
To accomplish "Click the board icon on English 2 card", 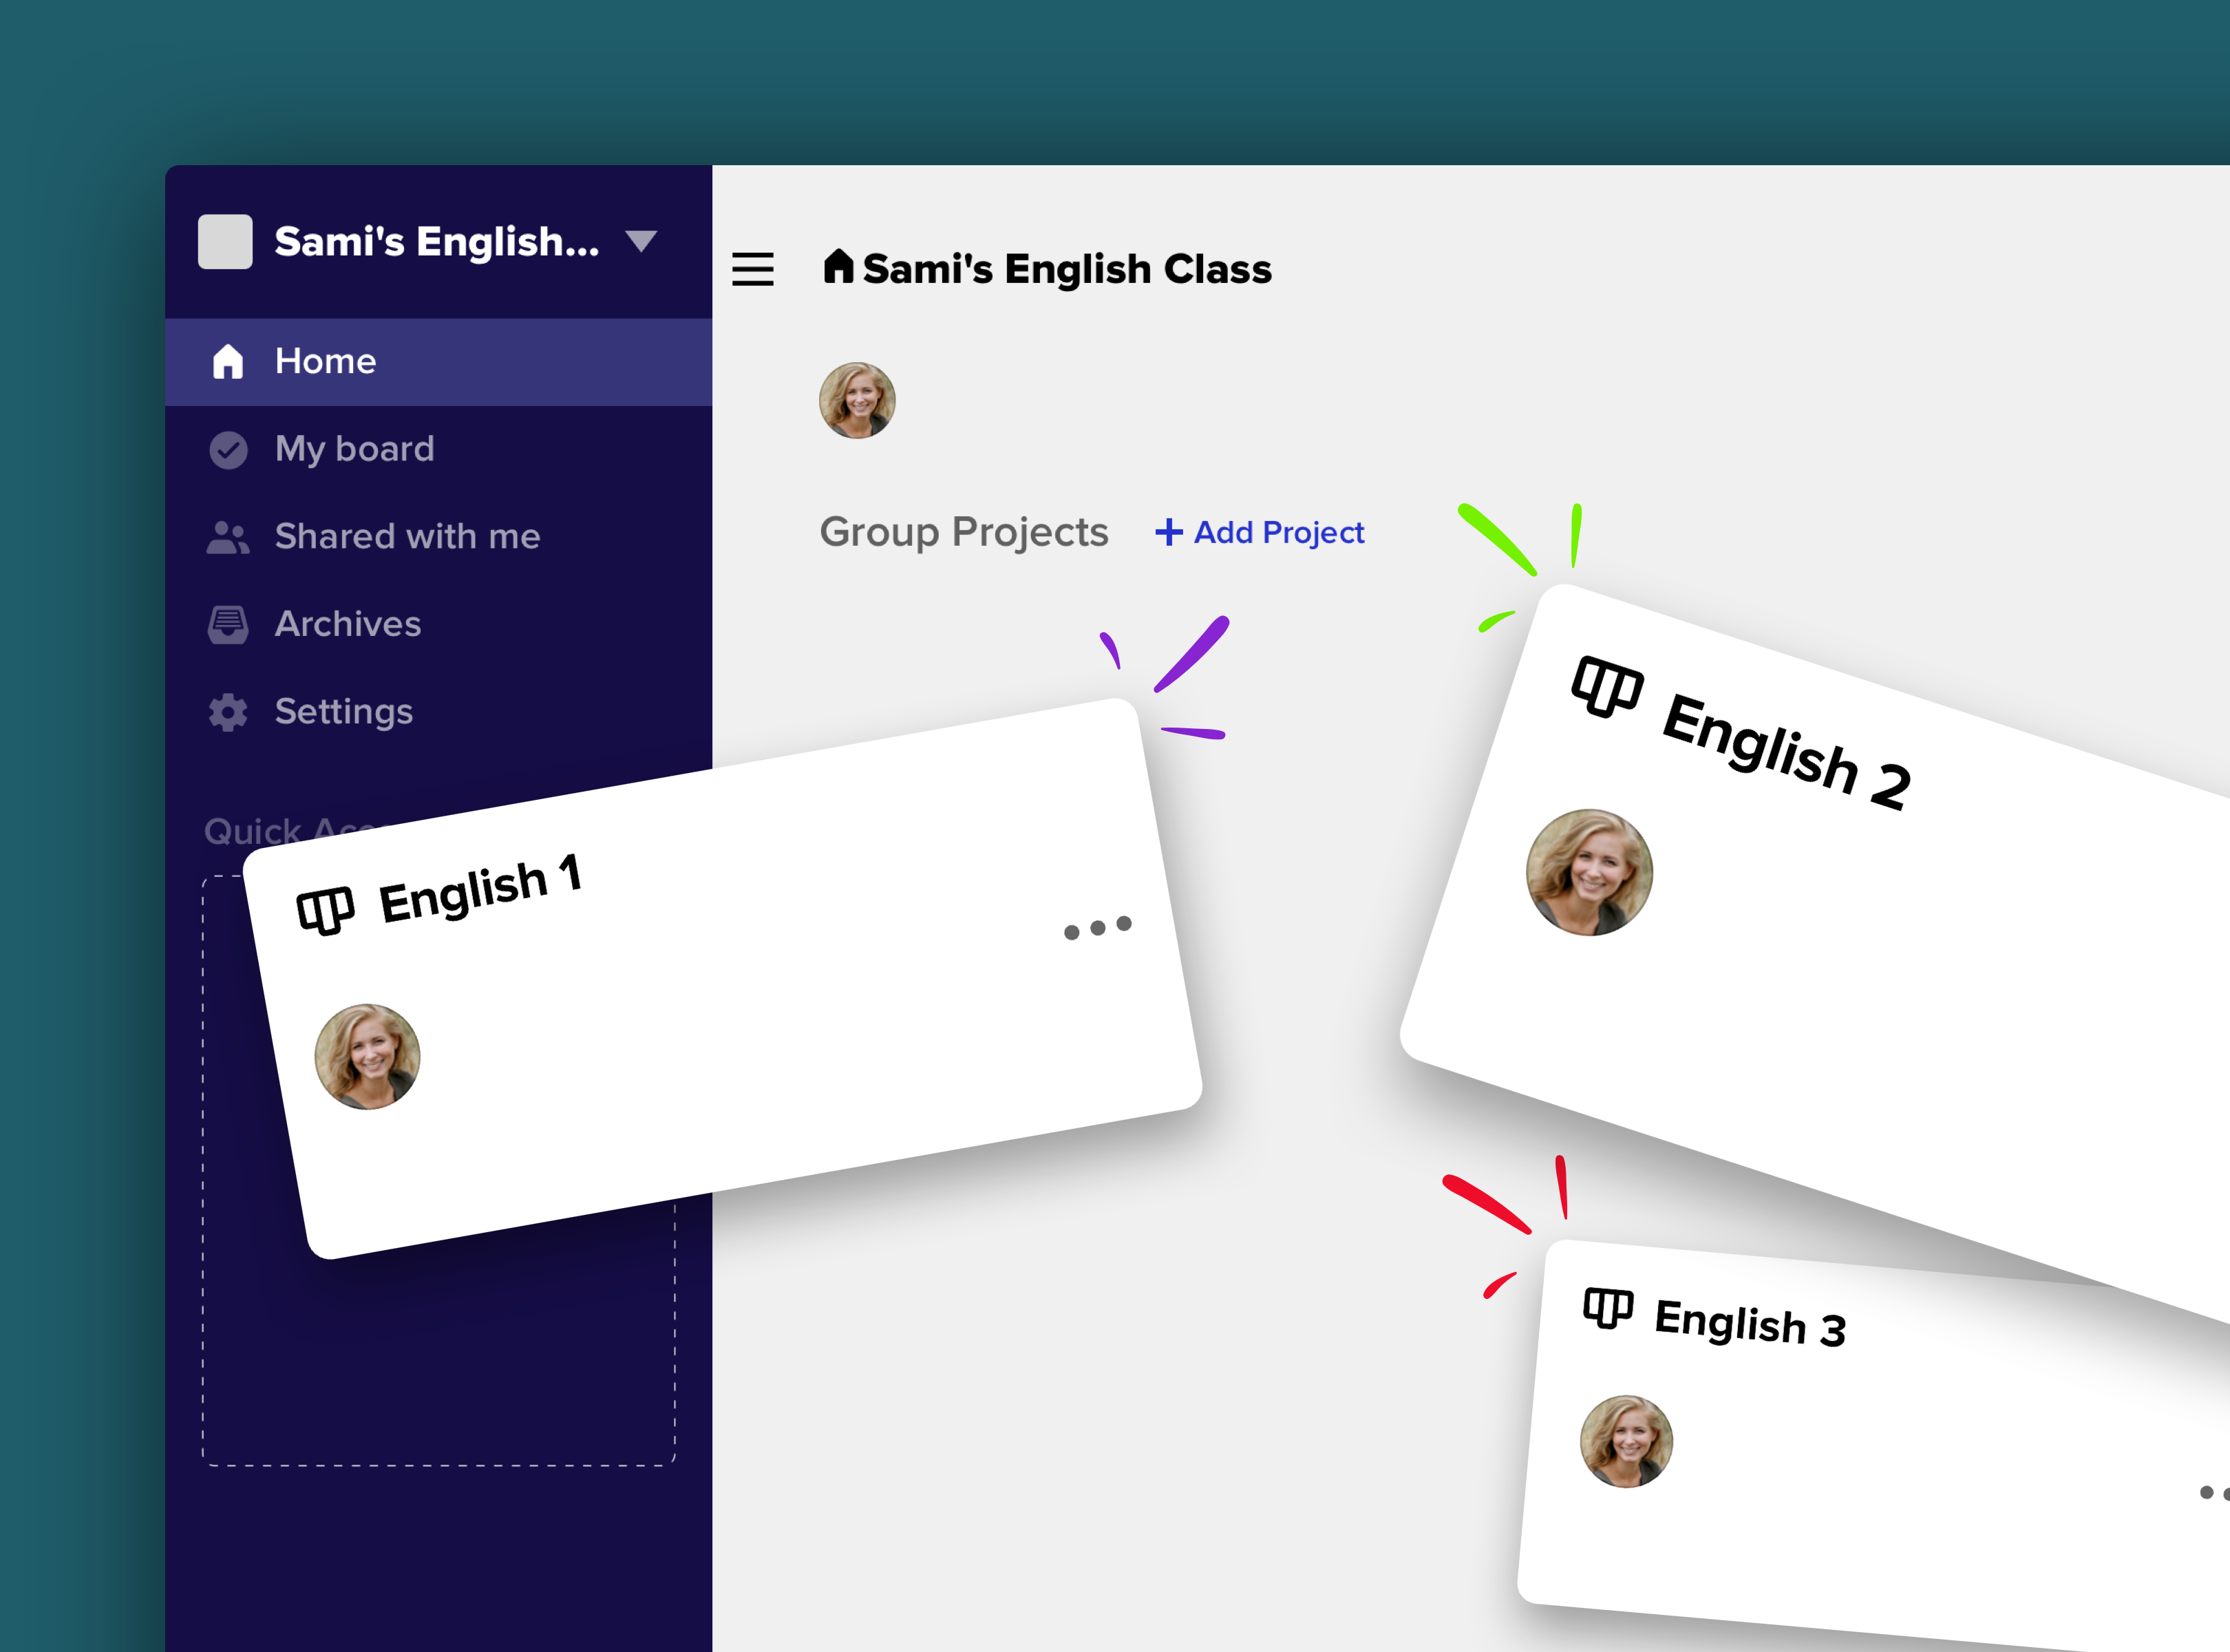I will [x=1607, y=687].
